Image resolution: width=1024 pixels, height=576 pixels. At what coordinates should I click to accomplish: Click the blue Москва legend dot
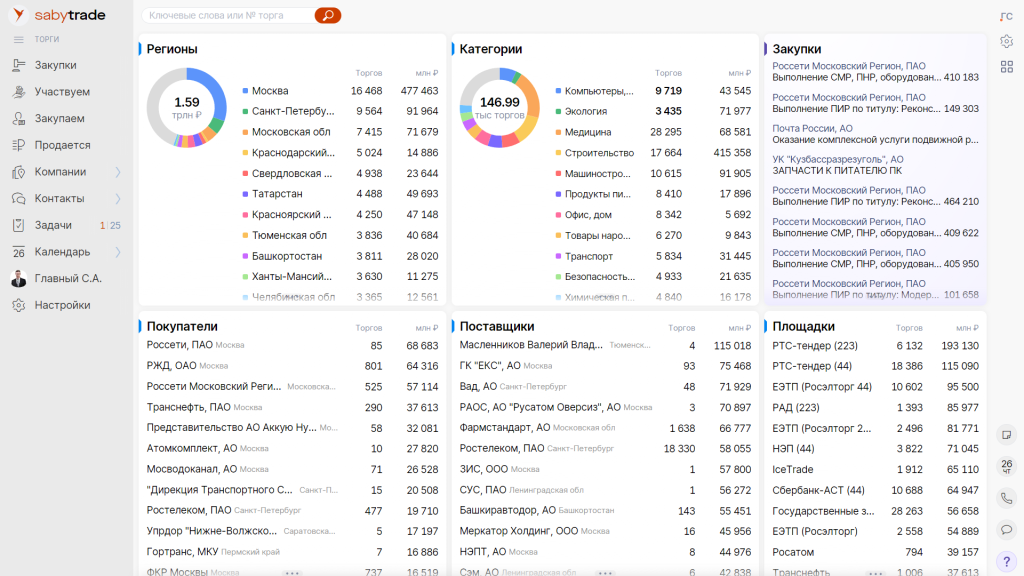pyautogui.click(x=245, y=91)
